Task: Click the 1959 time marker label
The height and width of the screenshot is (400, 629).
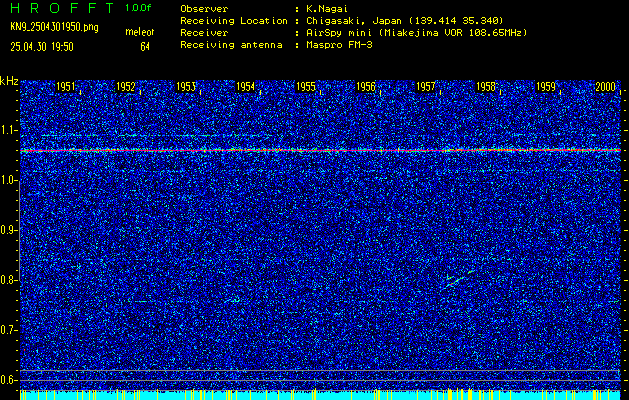Action: click(x=546, y=87)
